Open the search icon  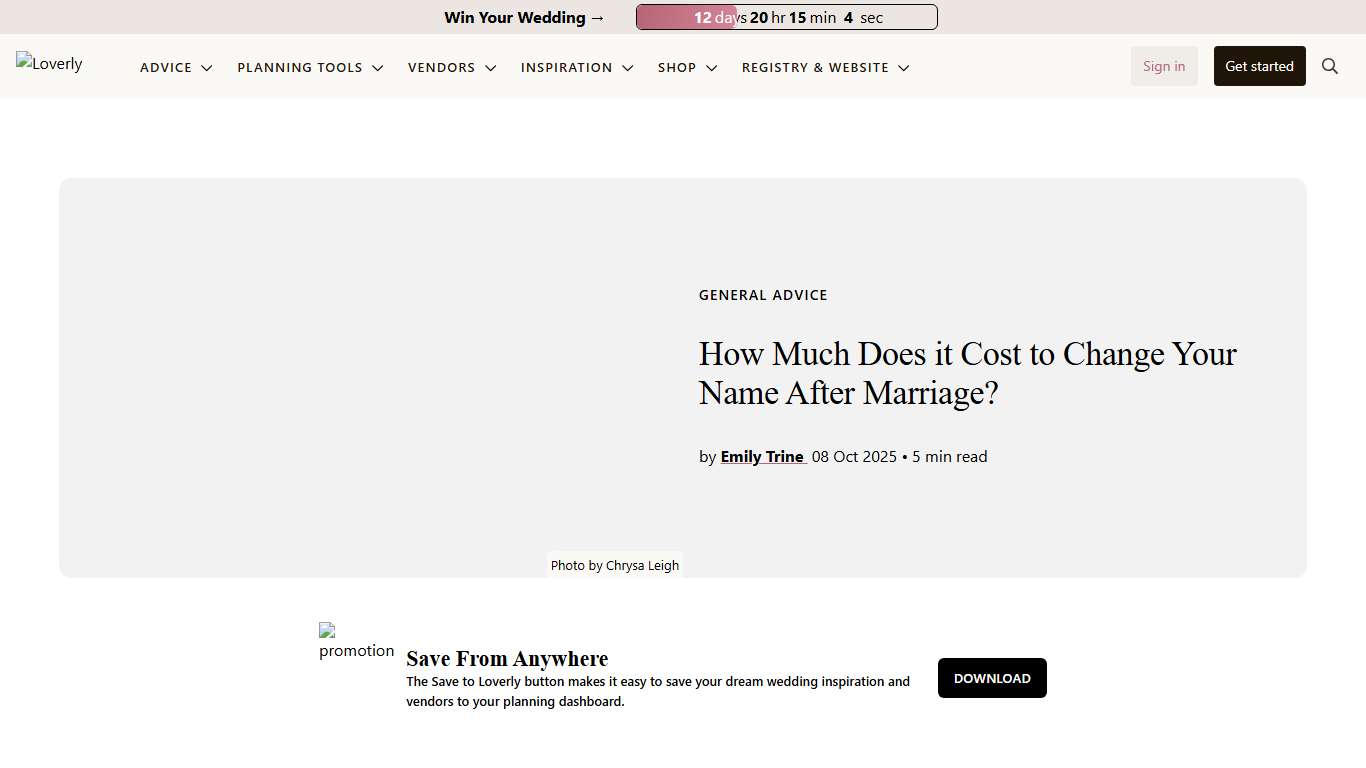click(x=1330, y=66)
